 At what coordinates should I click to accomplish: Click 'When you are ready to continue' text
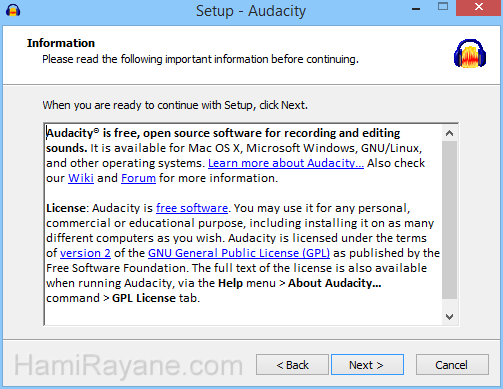pyautogui.click(x=175, y=105)
